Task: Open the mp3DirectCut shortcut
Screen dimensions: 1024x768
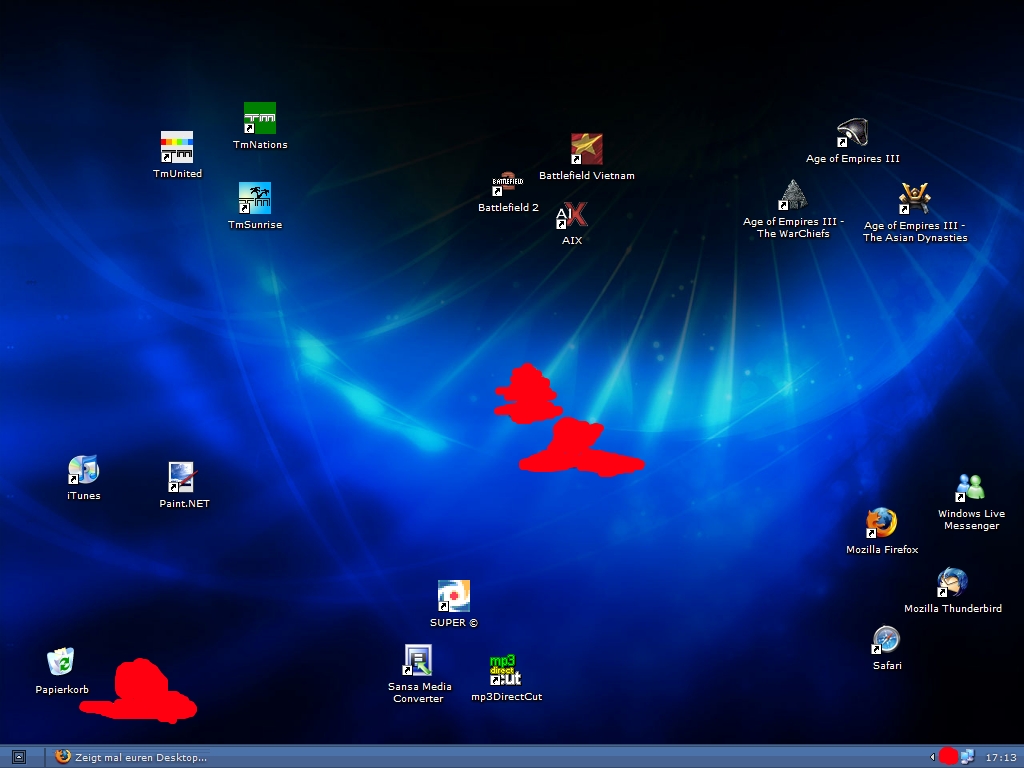Action: click(505, 670)
